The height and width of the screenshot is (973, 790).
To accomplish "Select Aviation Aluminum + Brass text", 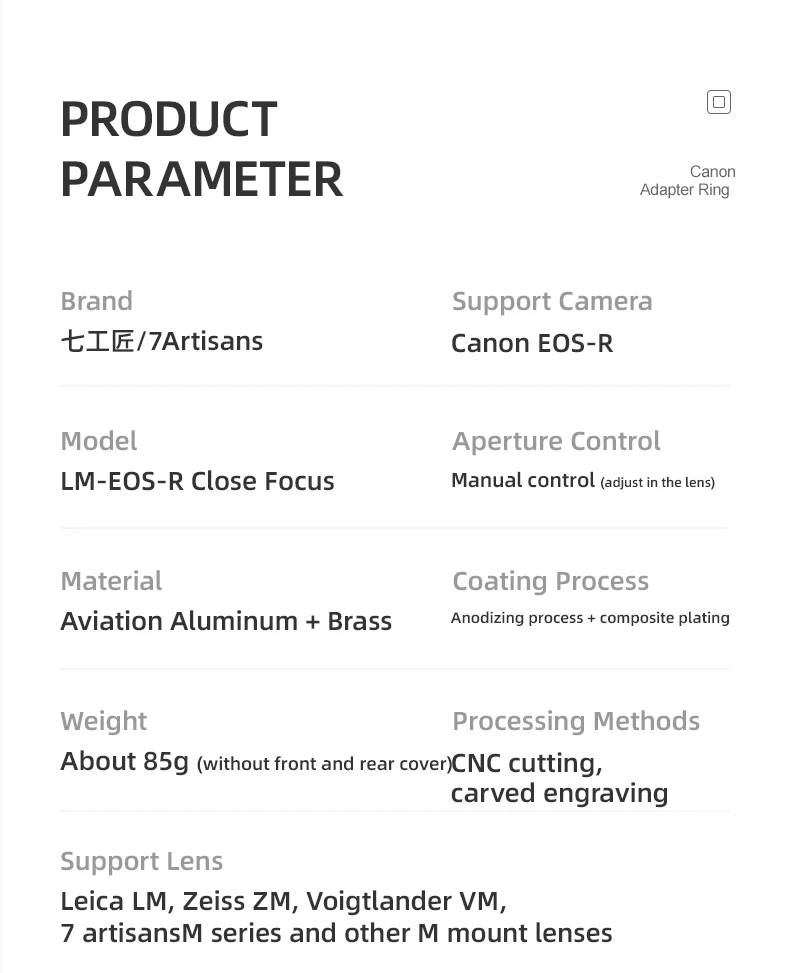I will [x=226, y=621].
